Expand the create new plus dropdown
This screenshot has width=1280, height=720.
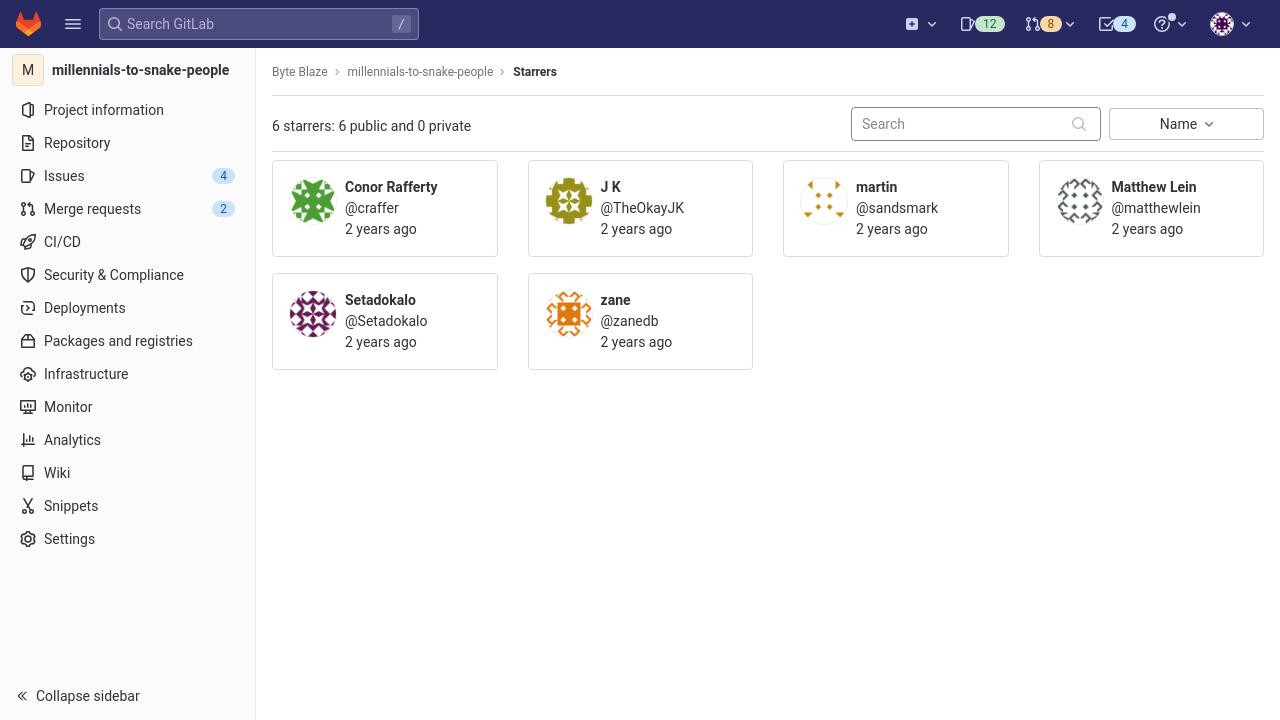pos(921,24)
